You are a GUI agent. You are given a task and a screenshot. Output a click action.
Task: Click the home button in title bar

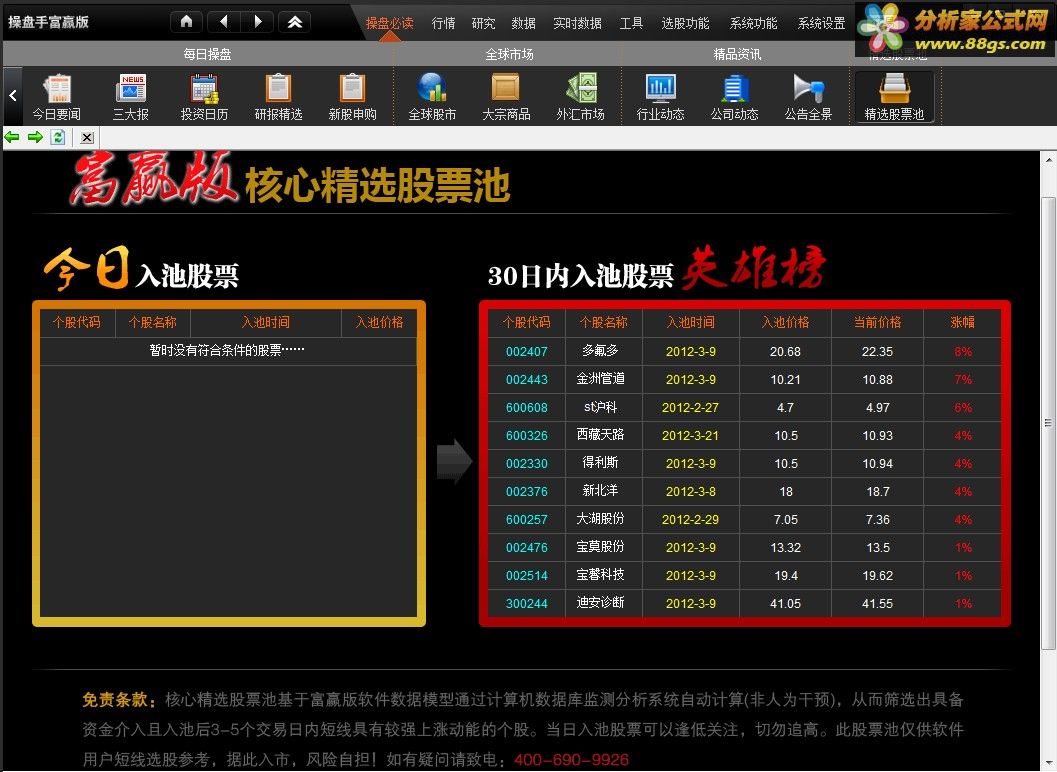(x=187, y=22)
